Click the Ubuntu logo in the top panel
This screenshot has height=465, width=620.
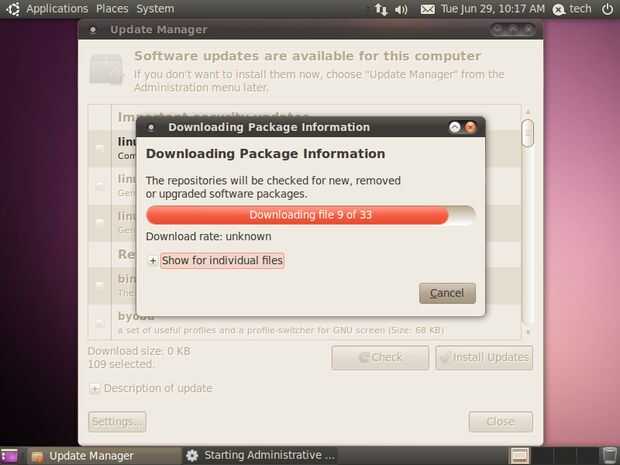point(13,9)
